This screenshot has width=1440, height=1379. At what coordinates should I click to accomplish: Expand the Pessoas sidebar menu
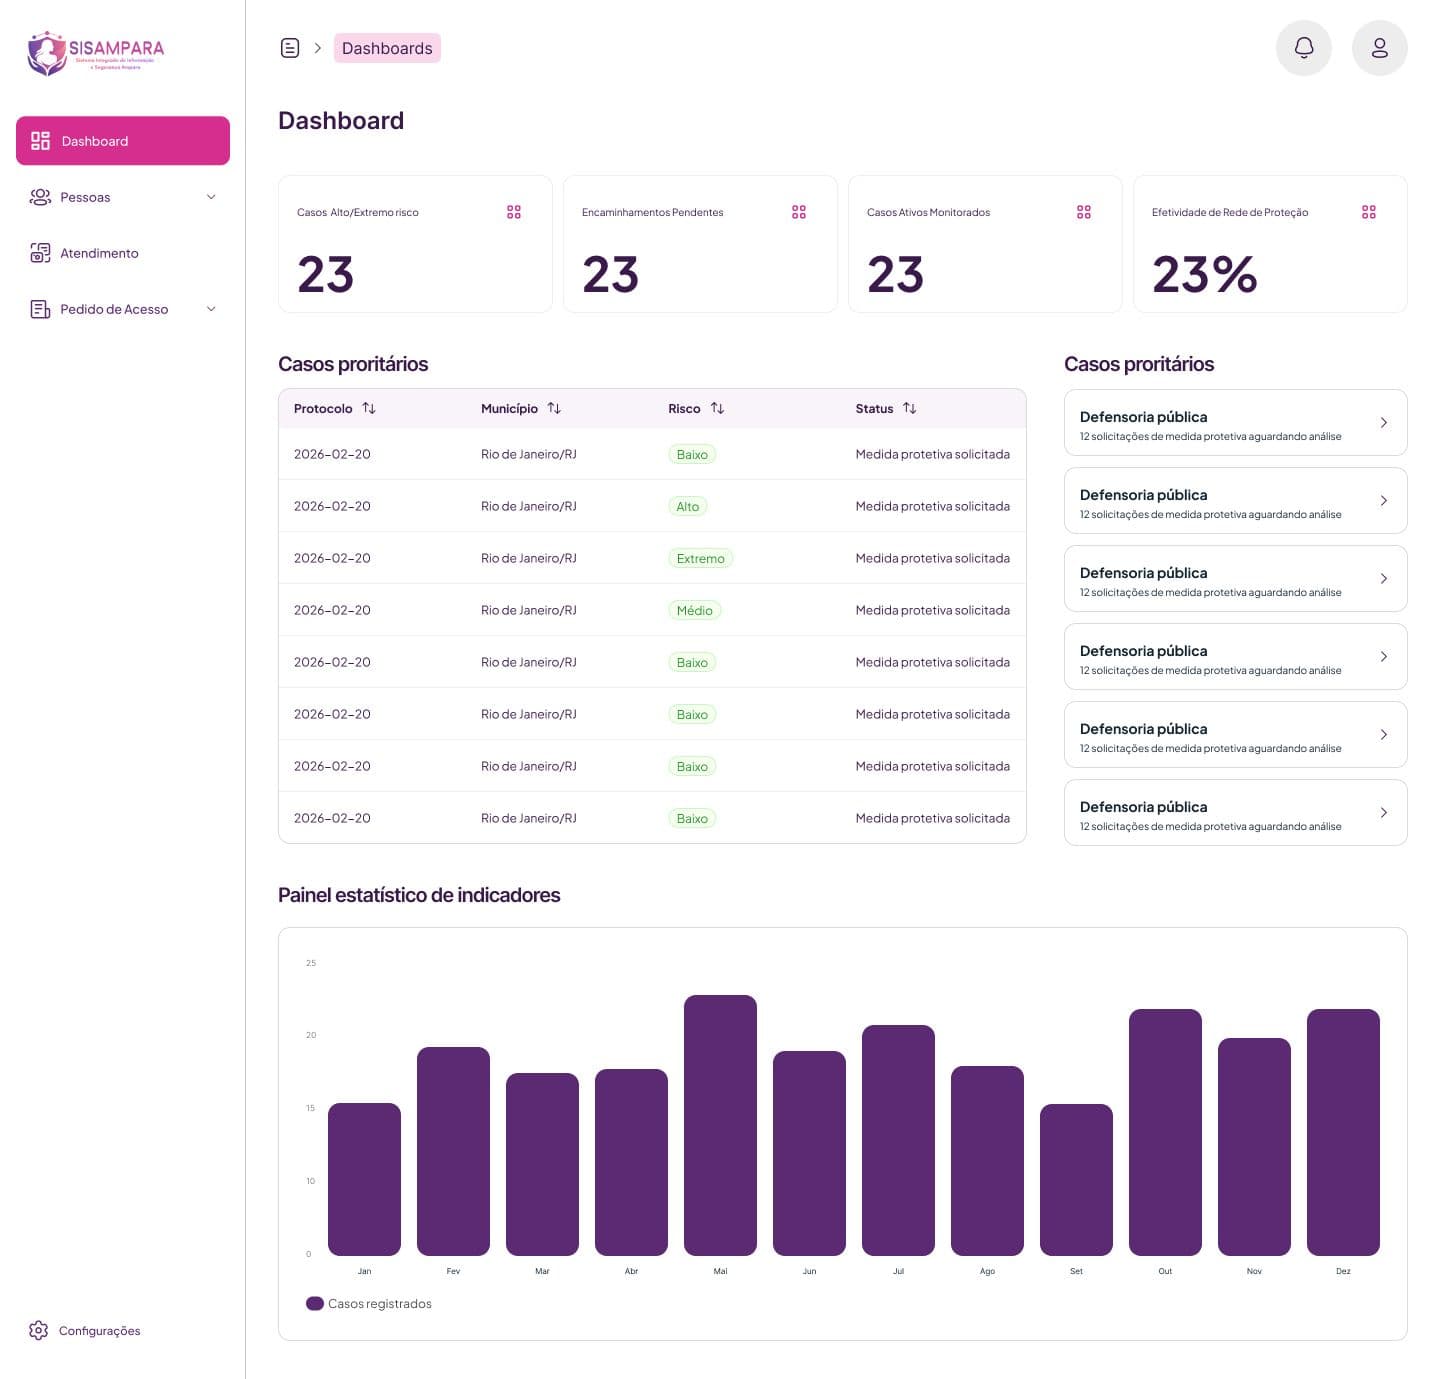click(x=123, y=197)
